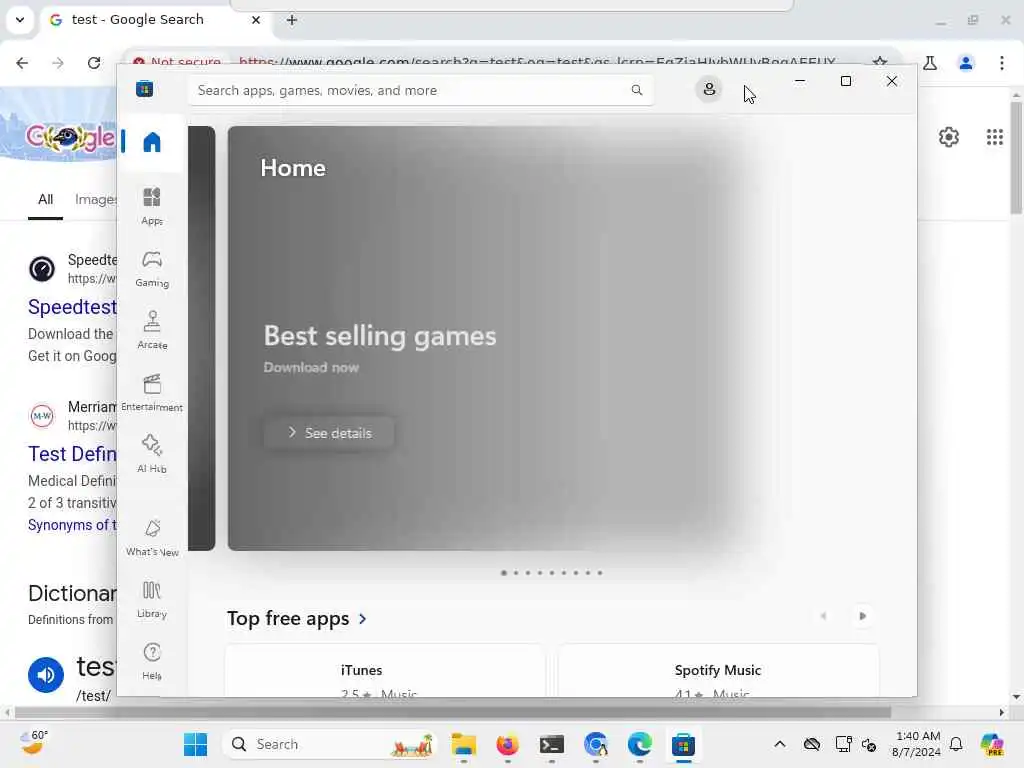Select last carousel page dot
The height and width of the screenshot is (768, 1024).
click(x=600, y=573)
